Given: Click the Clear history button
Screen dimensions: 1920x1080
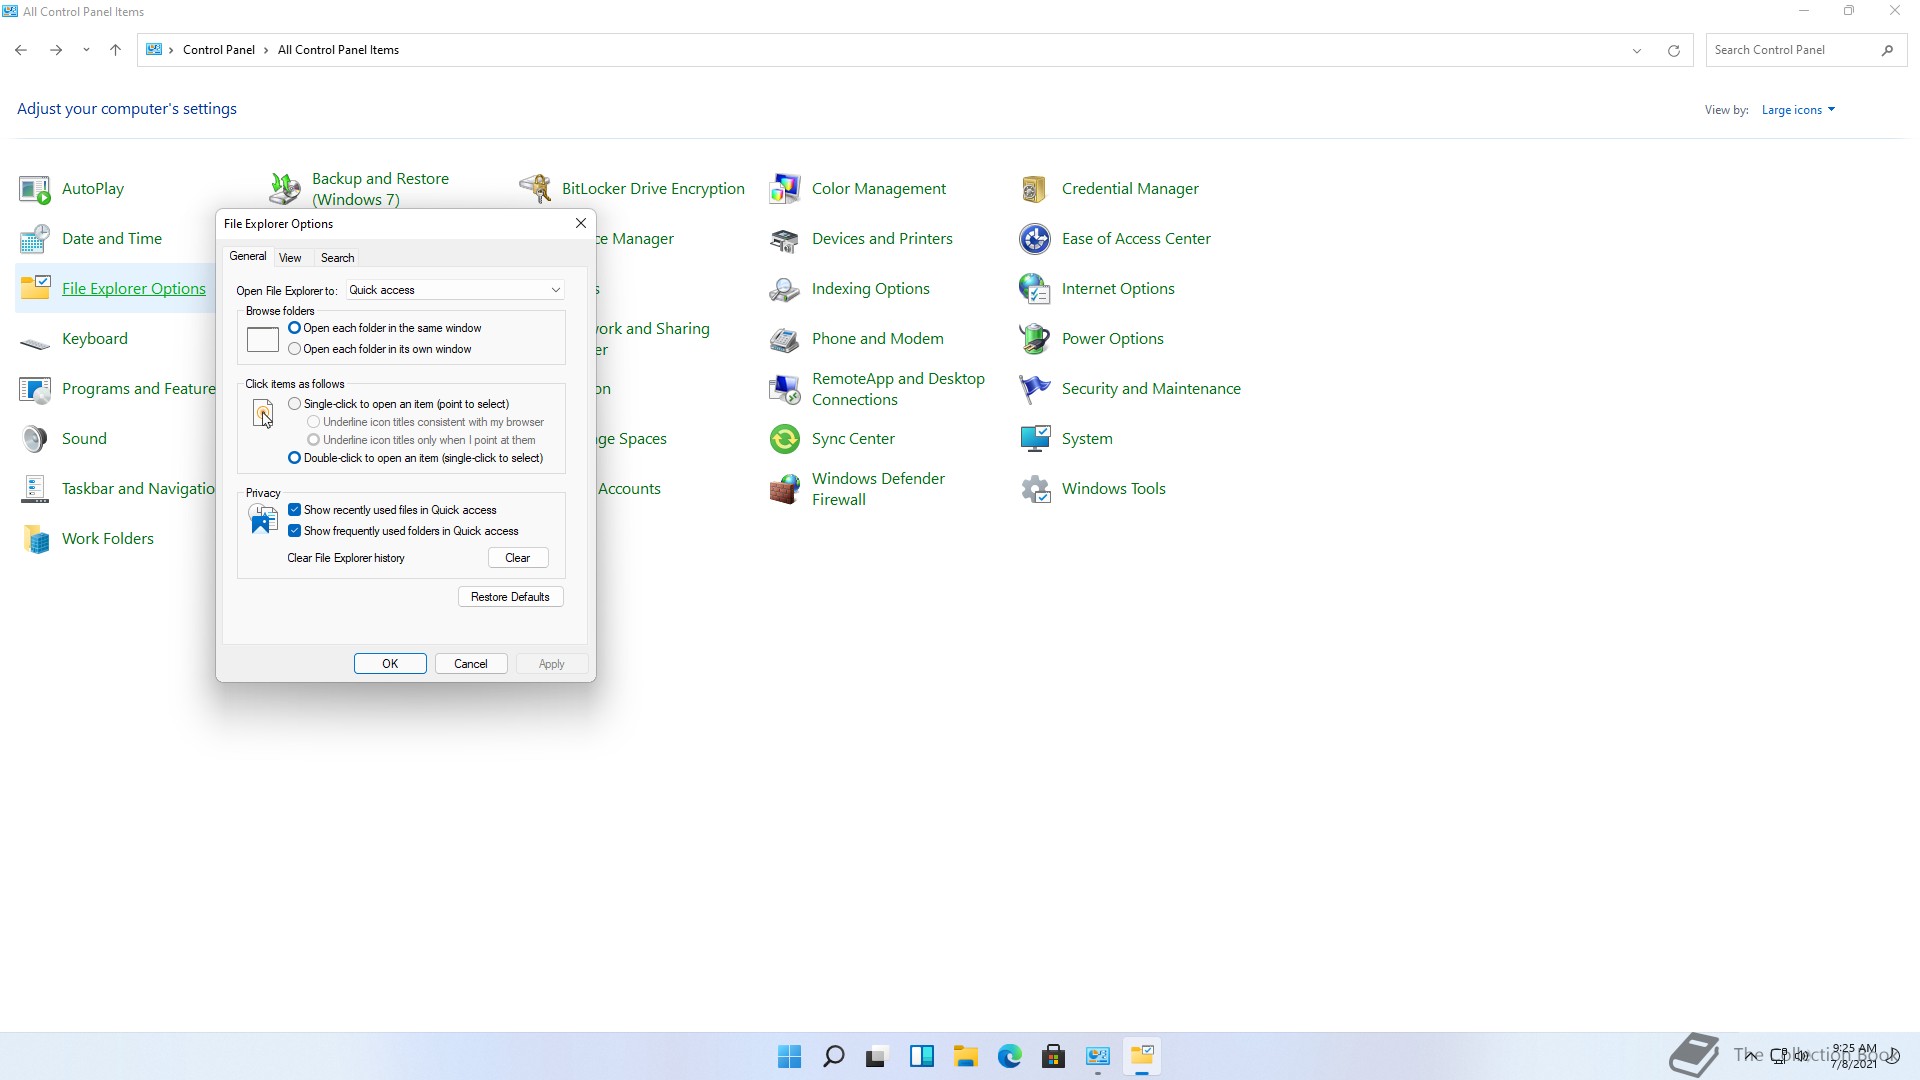Looking at the screenshot, I should 518,558.
